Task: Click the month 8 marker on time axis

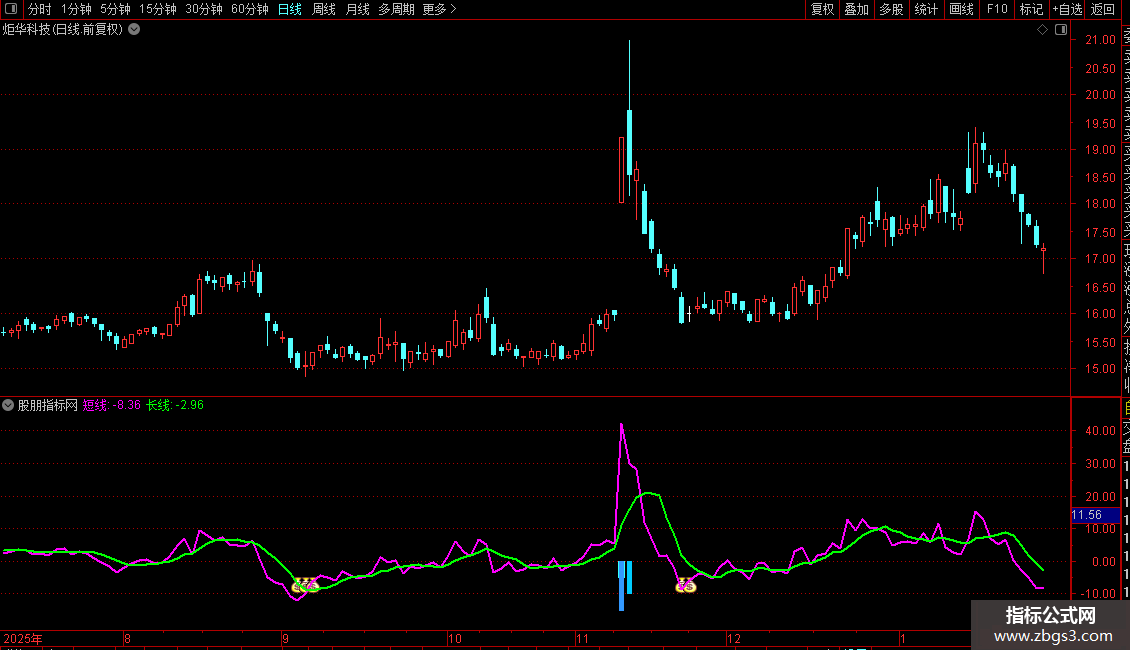Action: (128, 638)
